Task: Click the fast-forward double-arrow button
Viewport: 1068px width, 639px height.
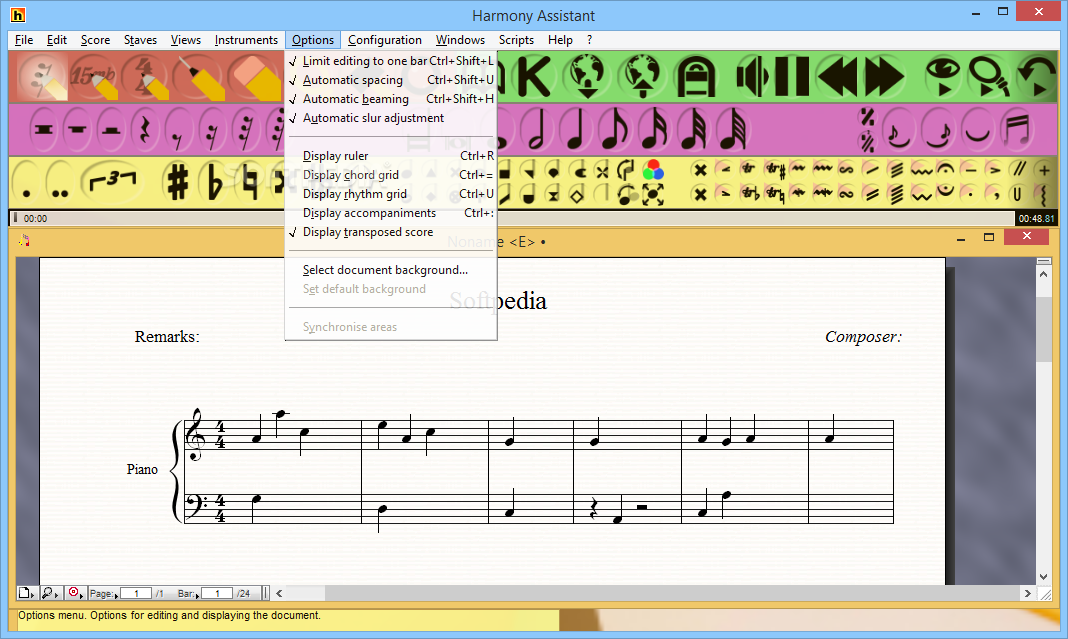Action: tap(884, 76)
